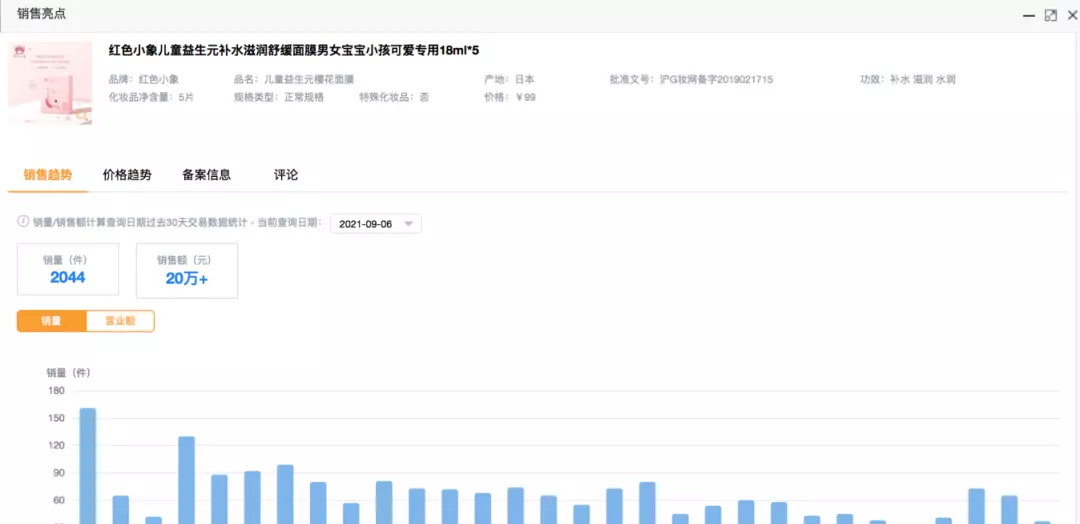Minimize the 销售亮点 window

[1028, 15]
